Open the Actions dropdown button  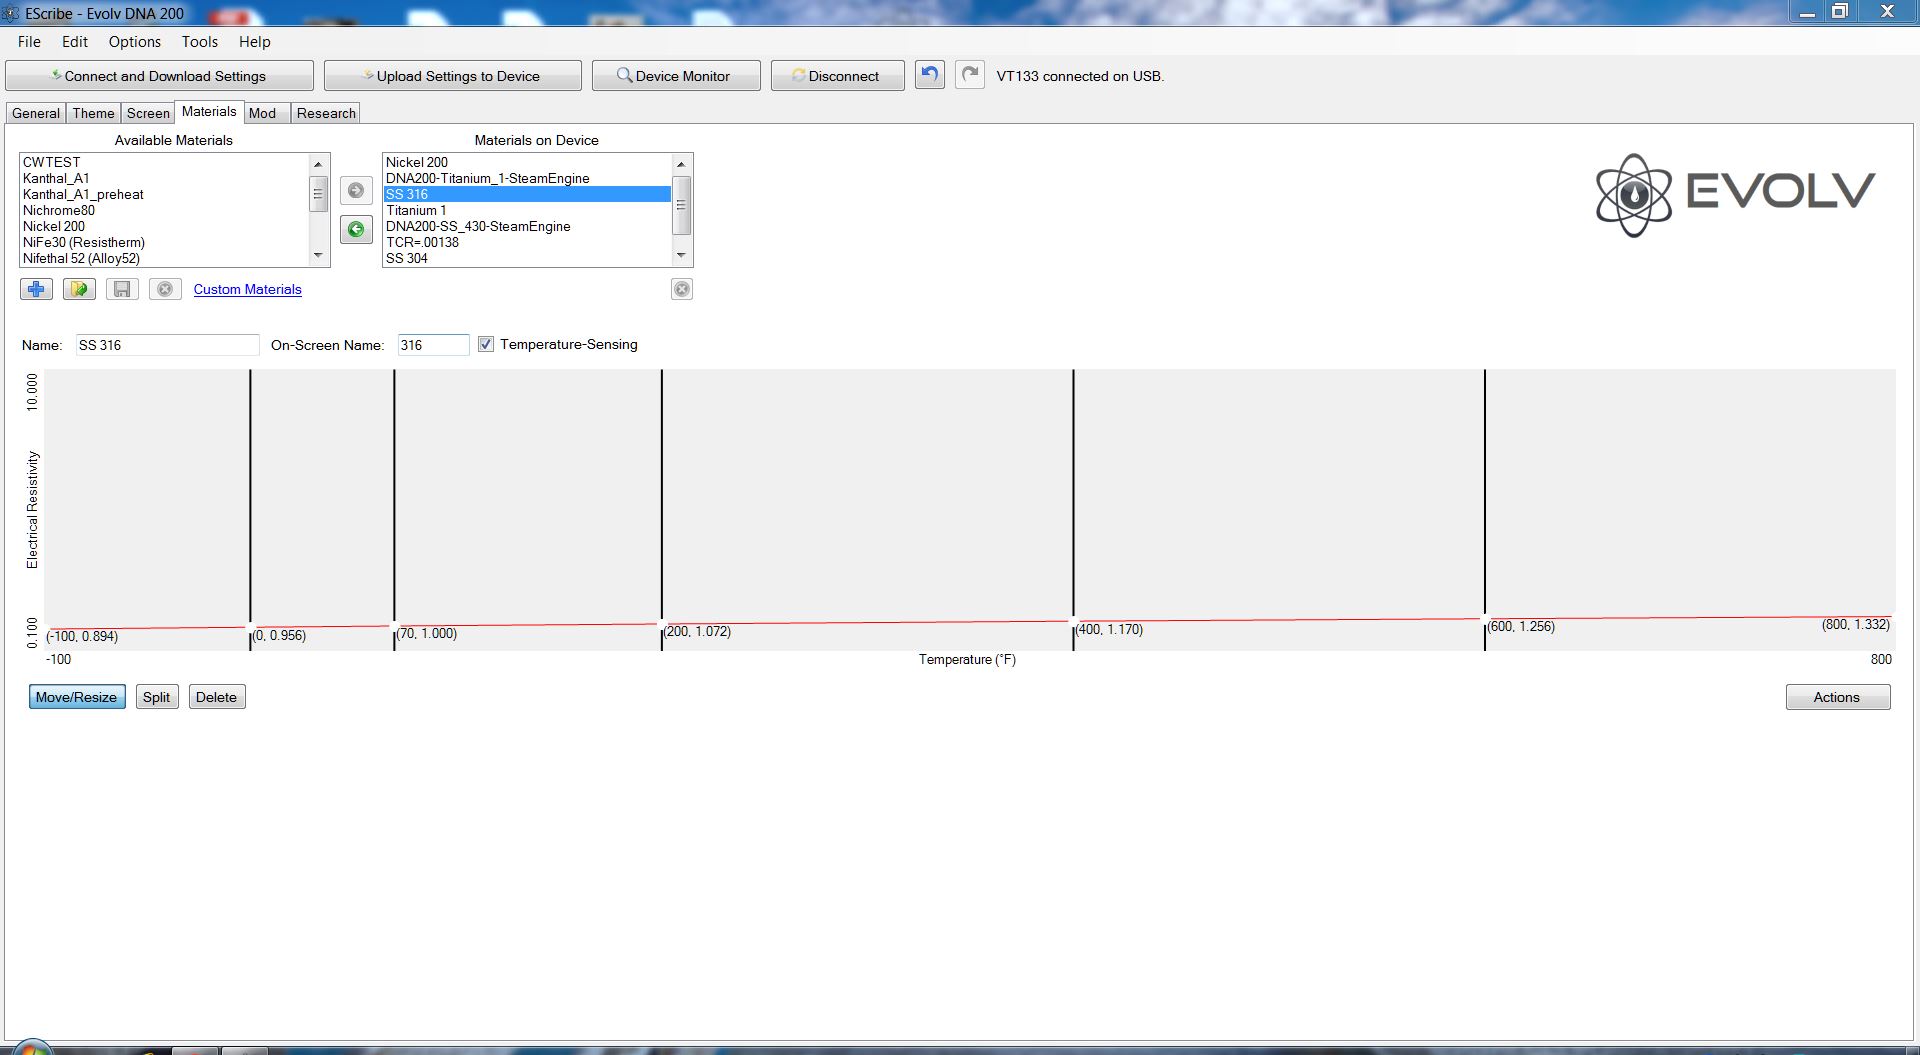click(1837, 697)
